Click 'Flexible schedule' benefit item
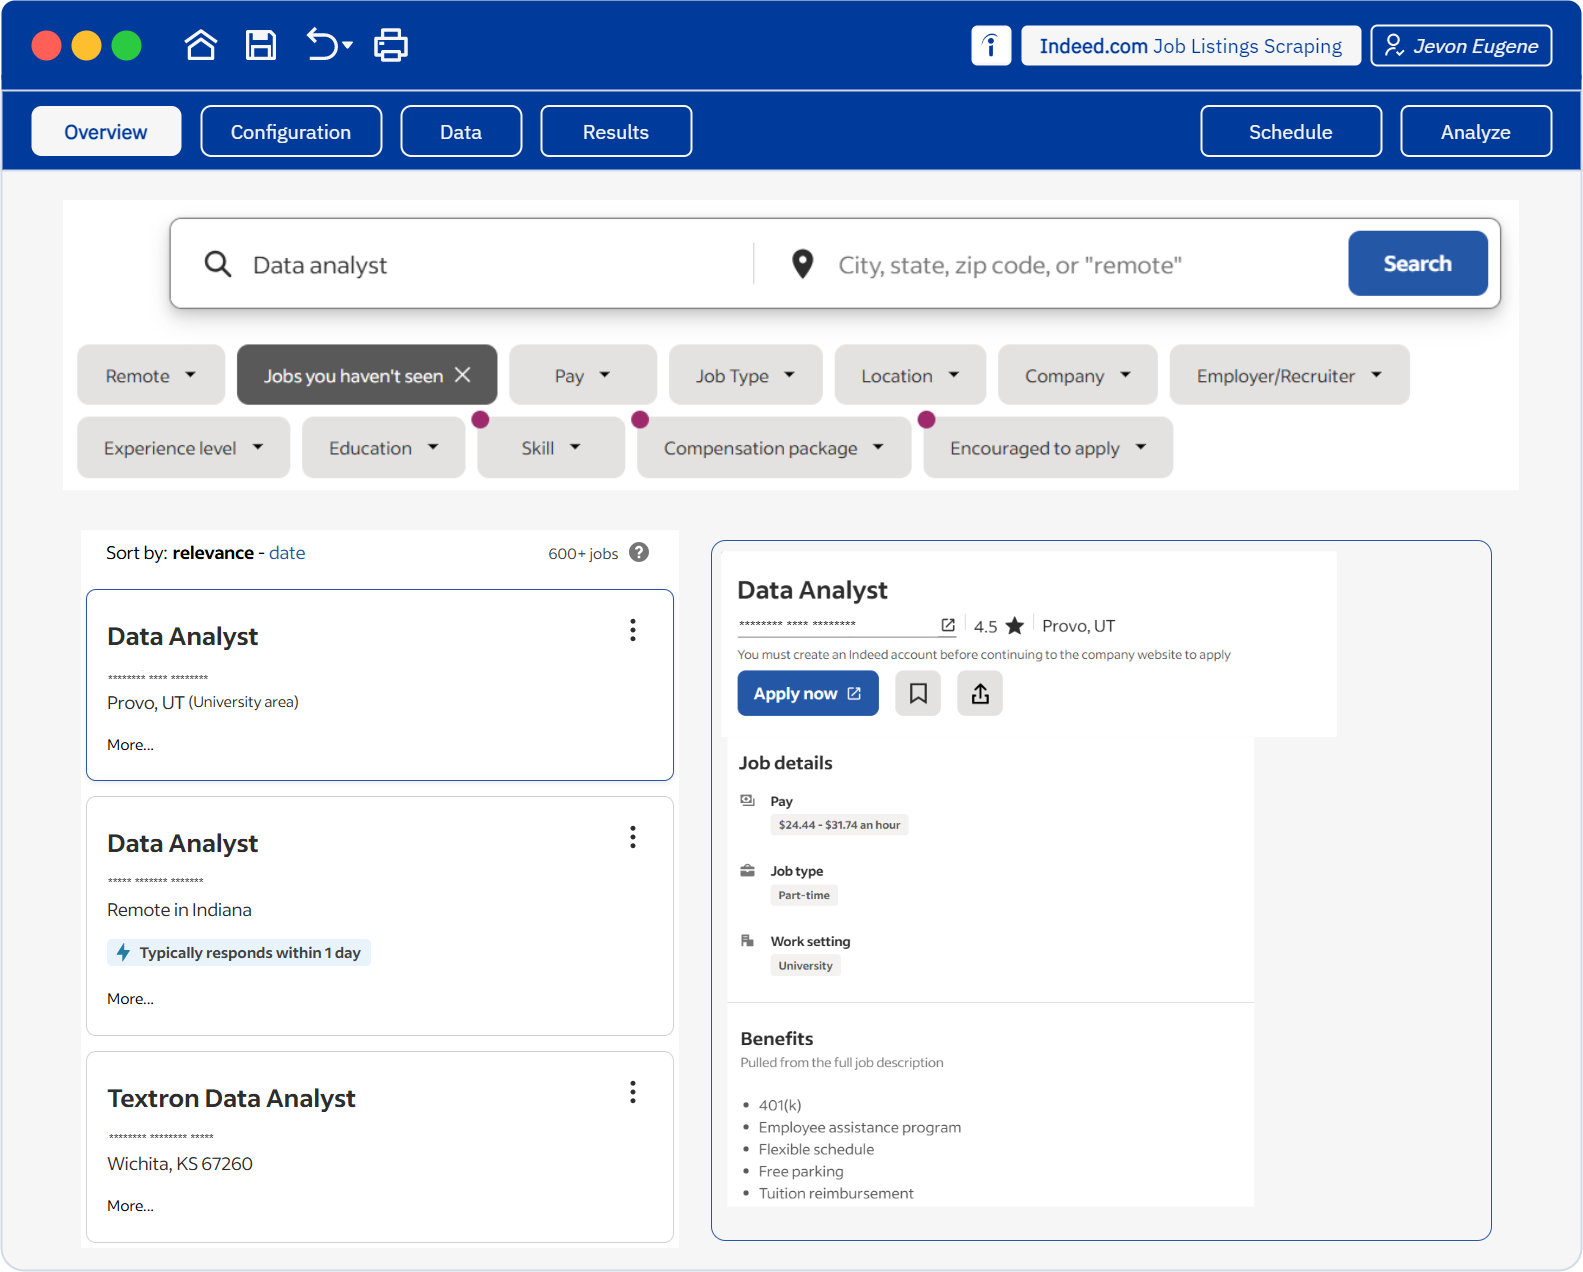1583x1272 pixels. [816, 1149]
